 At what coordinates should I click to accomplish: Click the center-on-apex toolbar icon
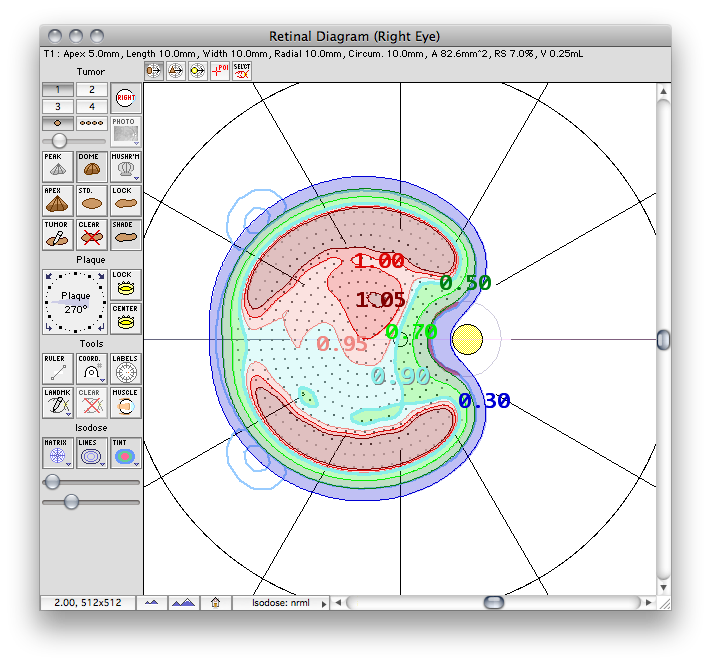(175, 71)
